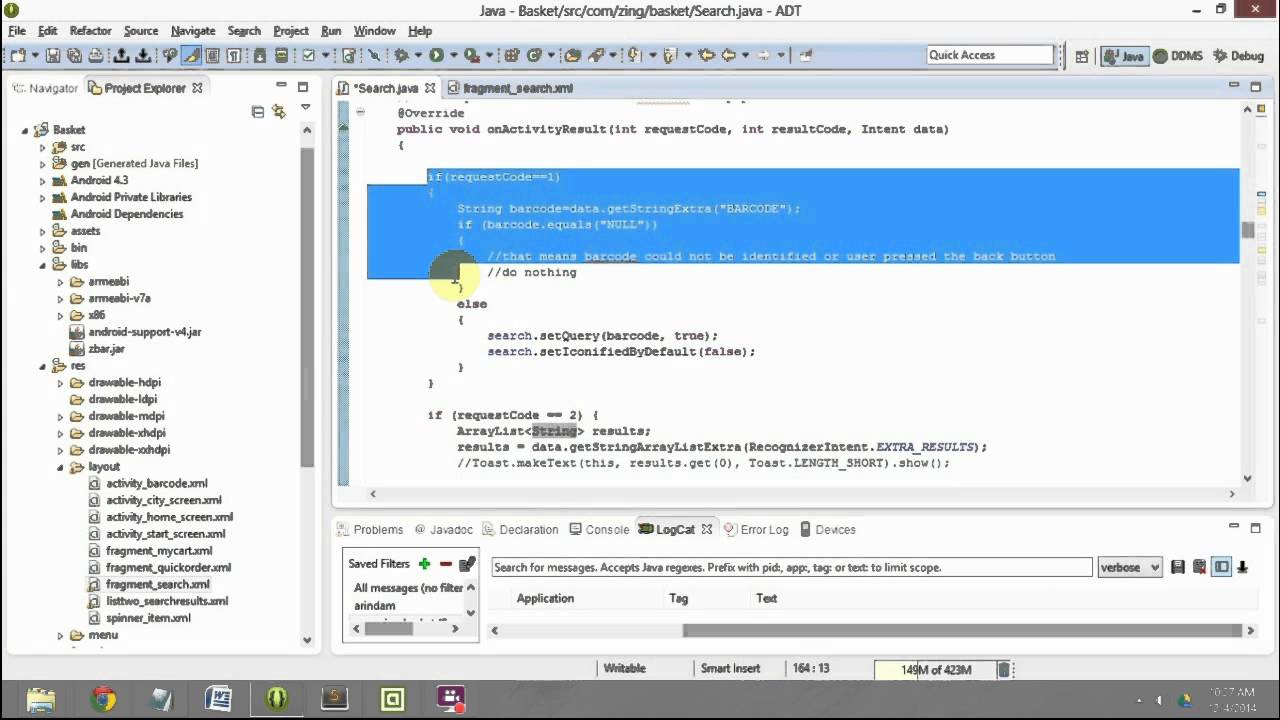Click the Run Garbage Collector trash icon
This screenshot has width=1280, height=720.
[x=1005, y=670]
